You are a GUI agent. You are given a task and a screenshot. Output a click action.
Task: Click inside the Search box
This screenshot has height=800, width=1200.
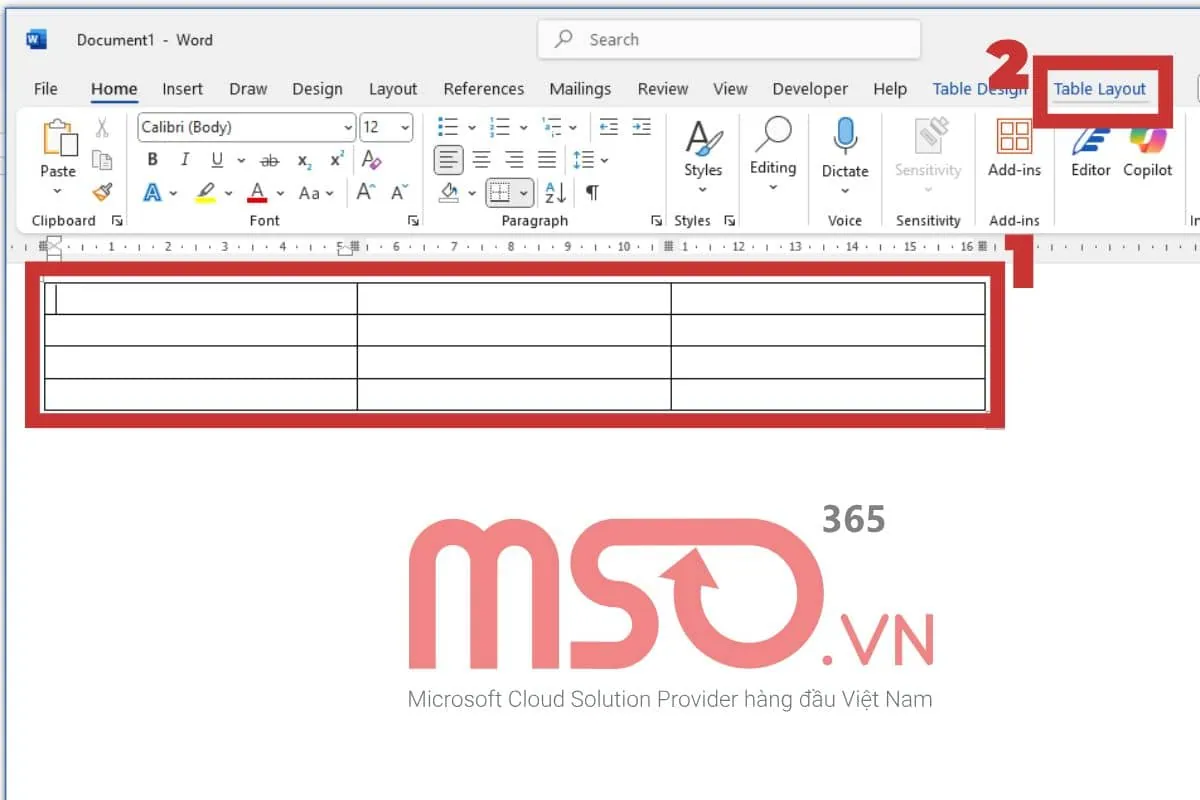[x=728, y=40]
